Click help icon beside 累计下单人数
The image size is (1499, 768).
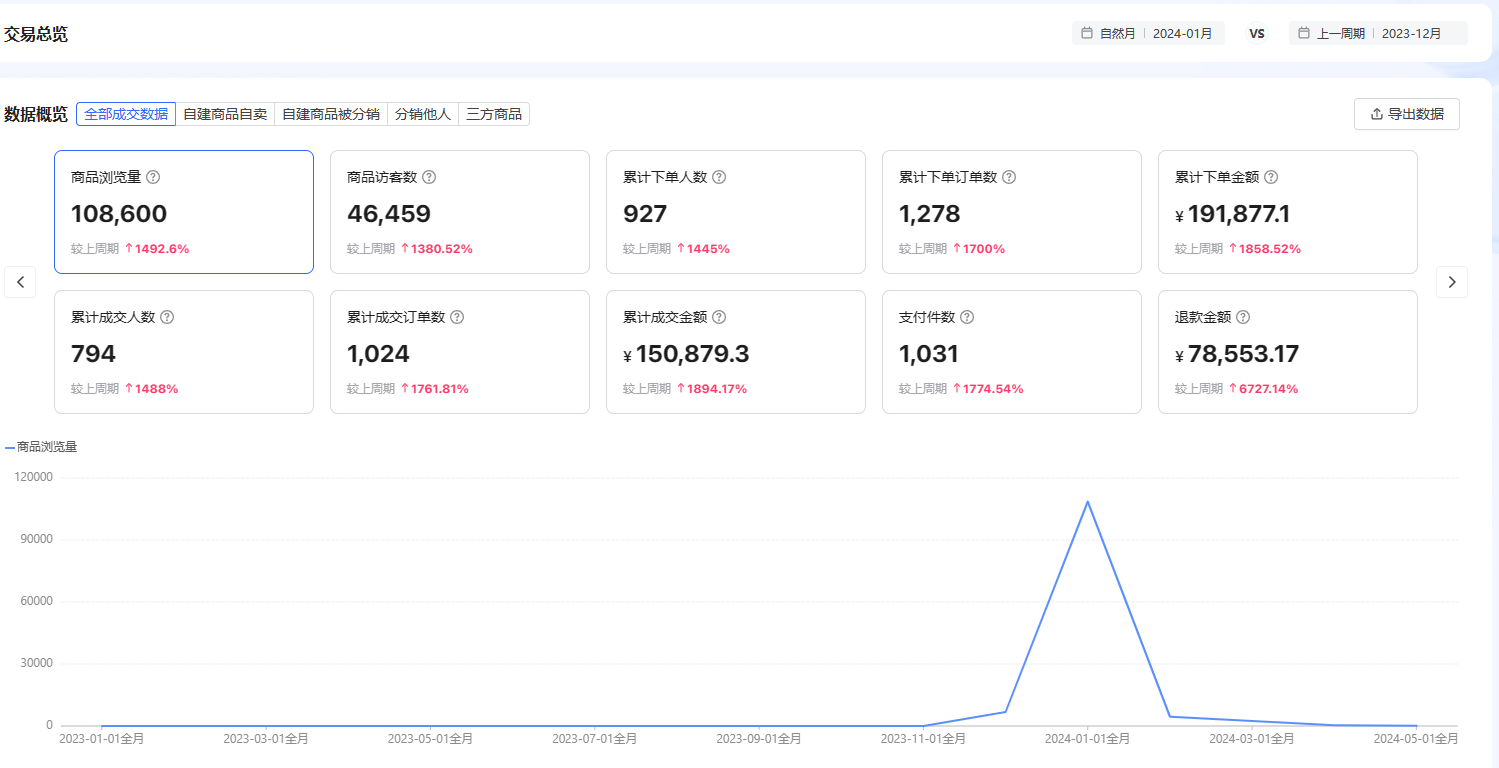coord(719,177)
